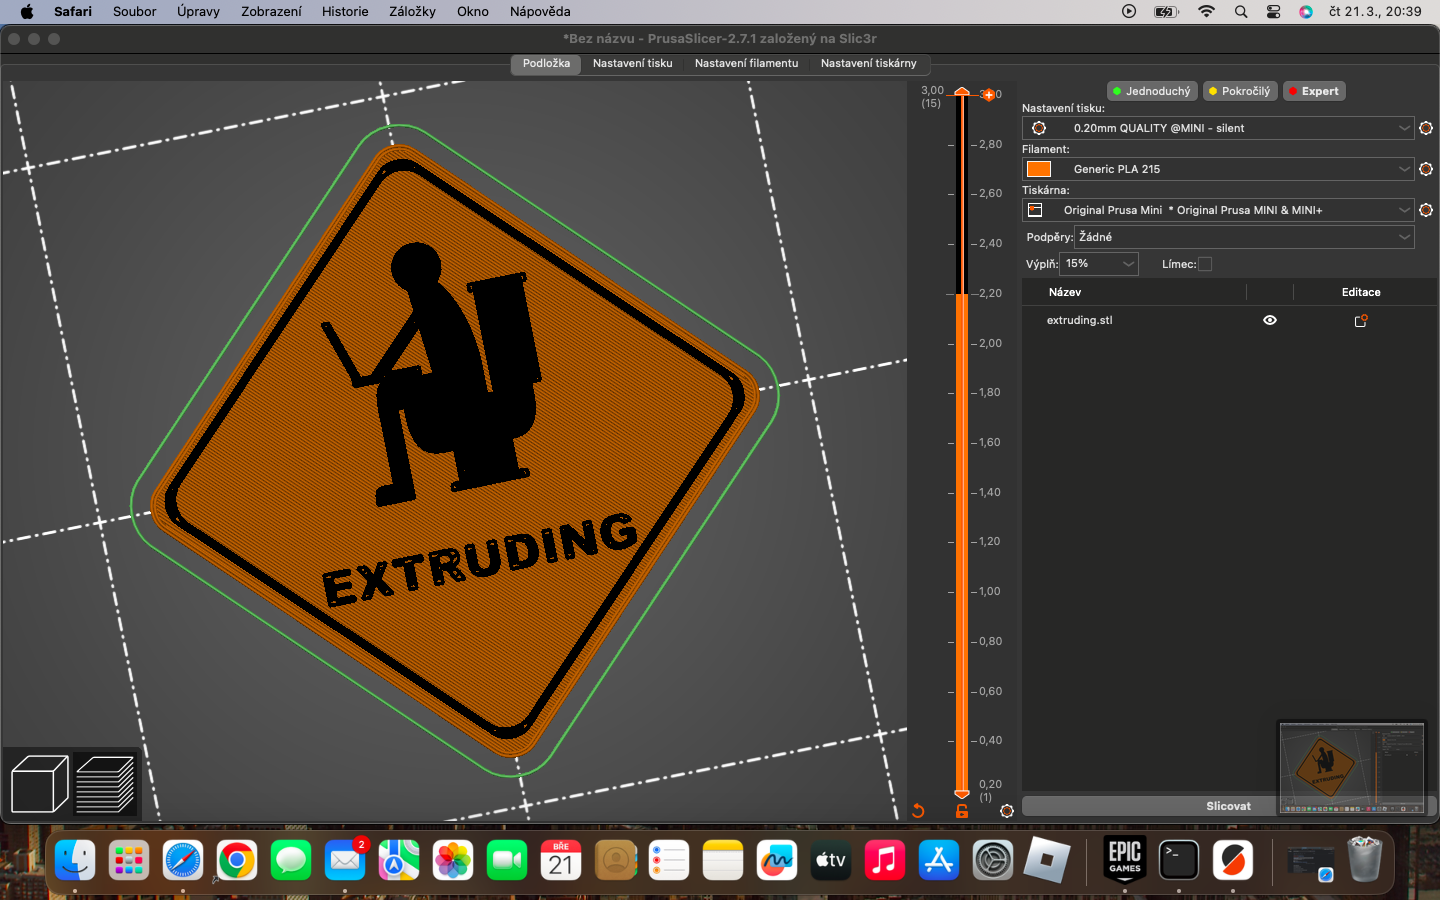This screenshot has height=900, width=1440.
Task: Click the bottom thumb of layer slider
Action: click(x=962, y=793)
